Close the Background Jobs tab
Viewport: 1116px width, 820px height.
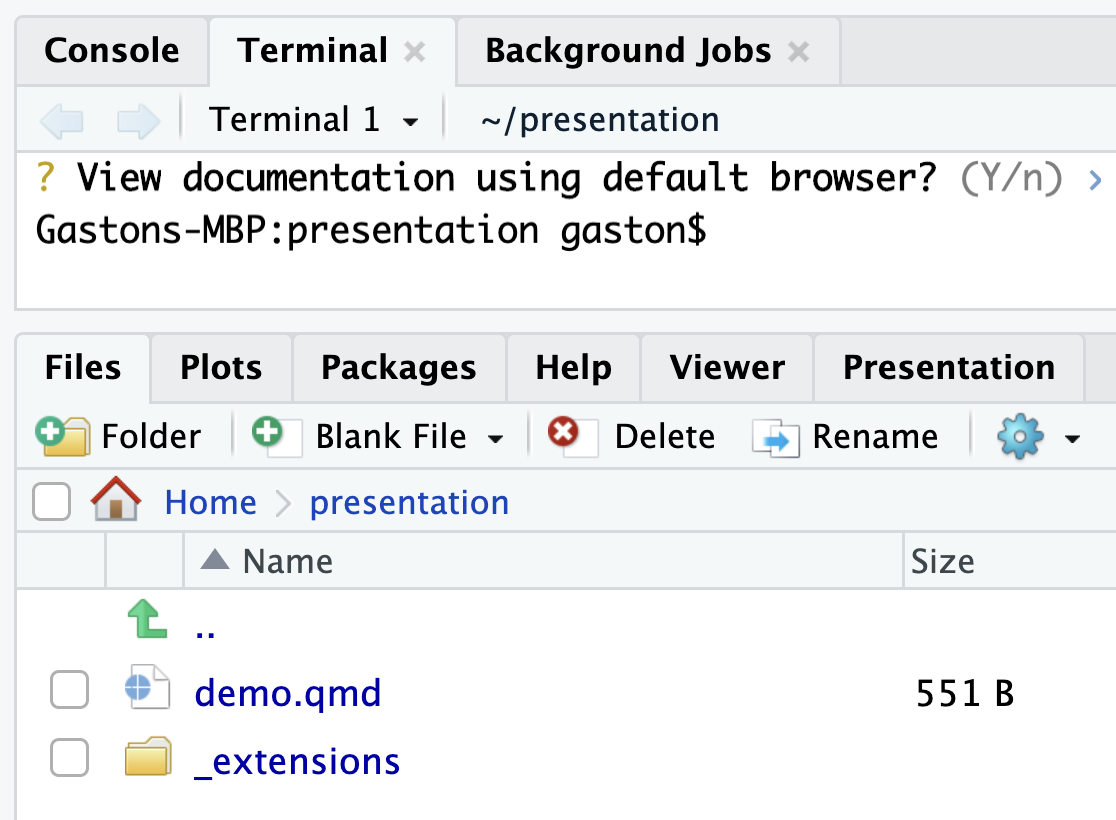[799, 51]
